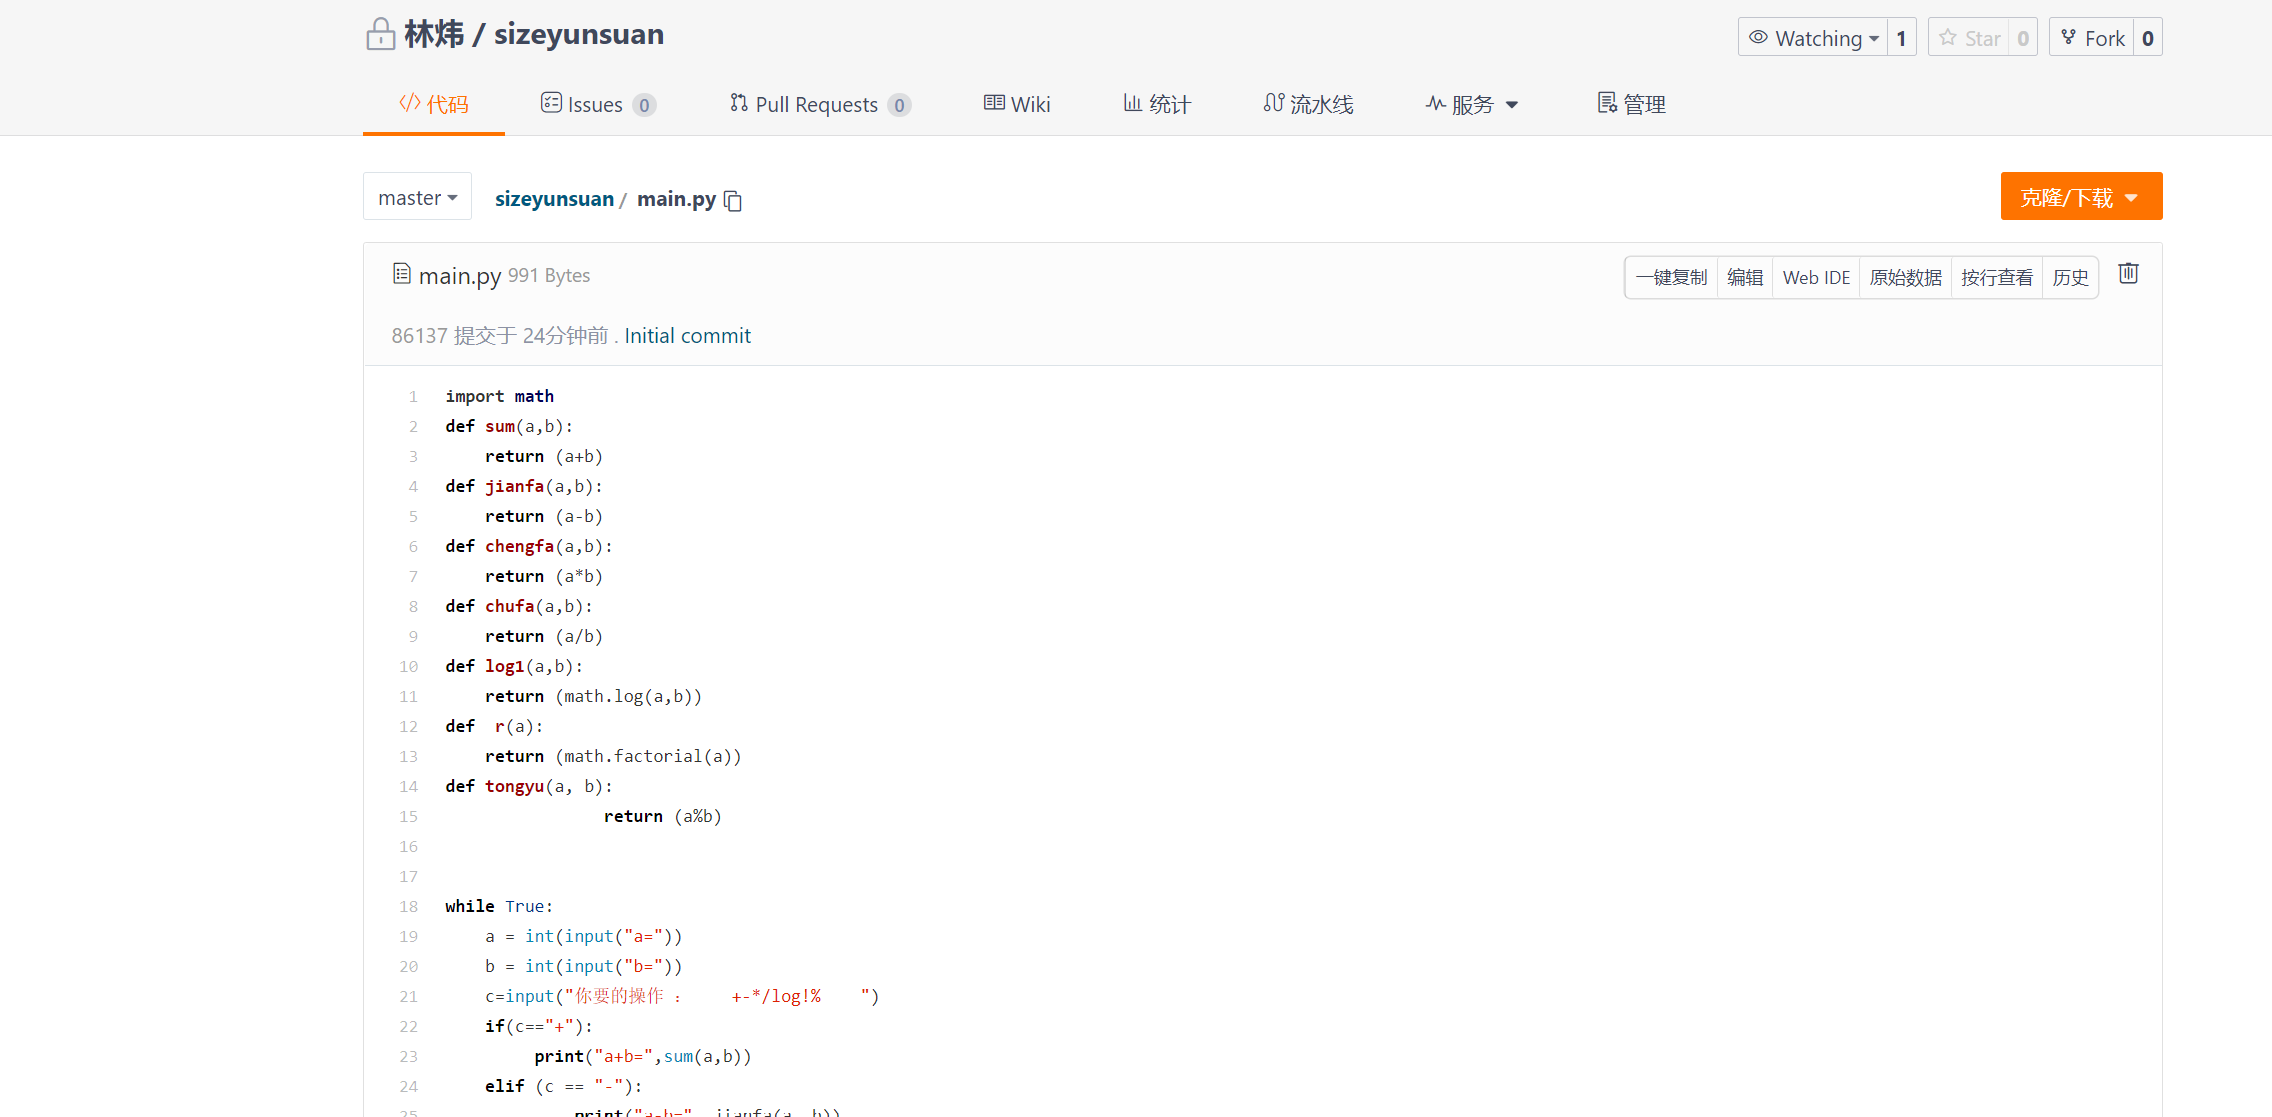Click the 一键复制 copy button
This screenshot has width=2272, height=1117.
(1671, 277)
